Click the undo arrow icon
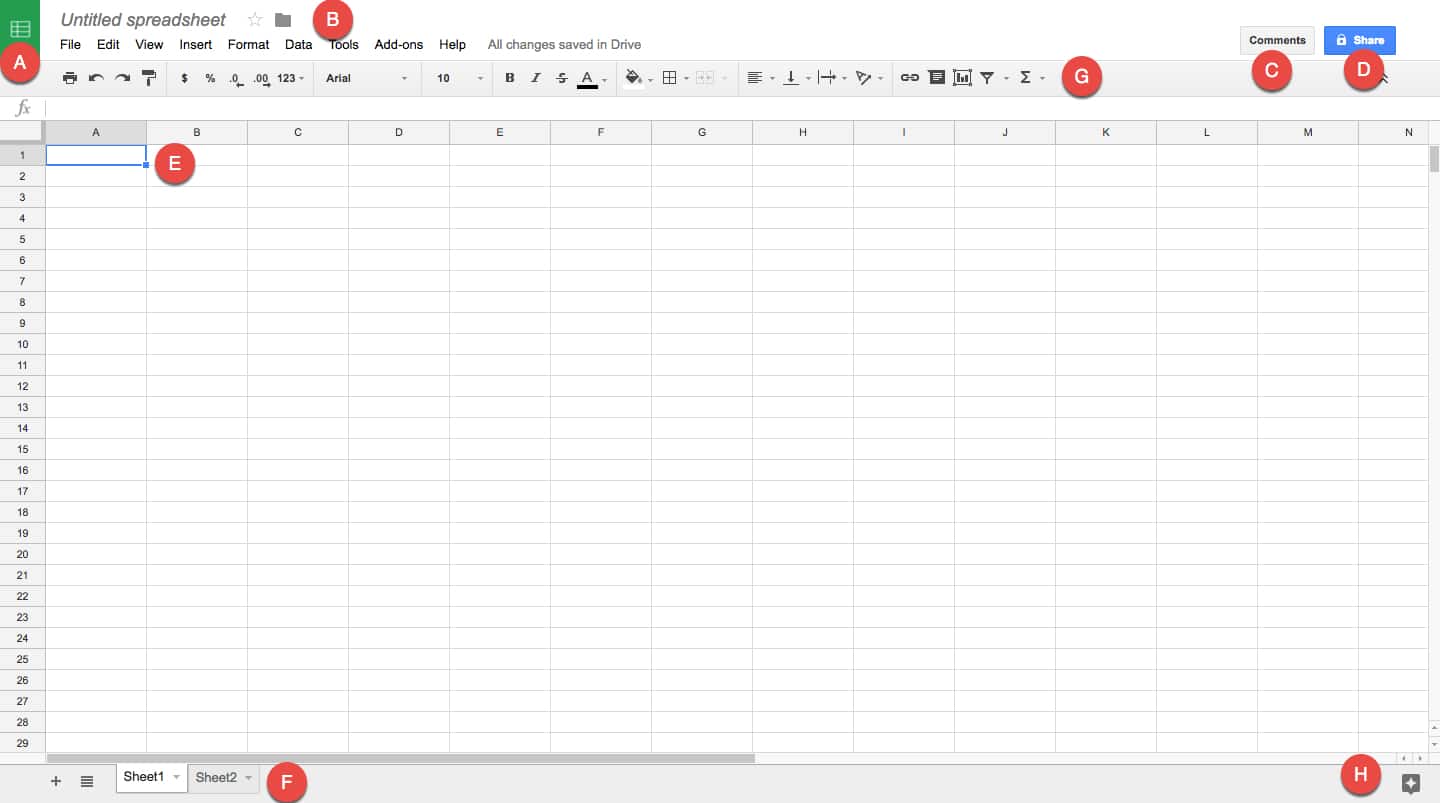Image resolution: width=1440 pixels, height=803 pixels. pyautogui.click(x=96, y=78)
